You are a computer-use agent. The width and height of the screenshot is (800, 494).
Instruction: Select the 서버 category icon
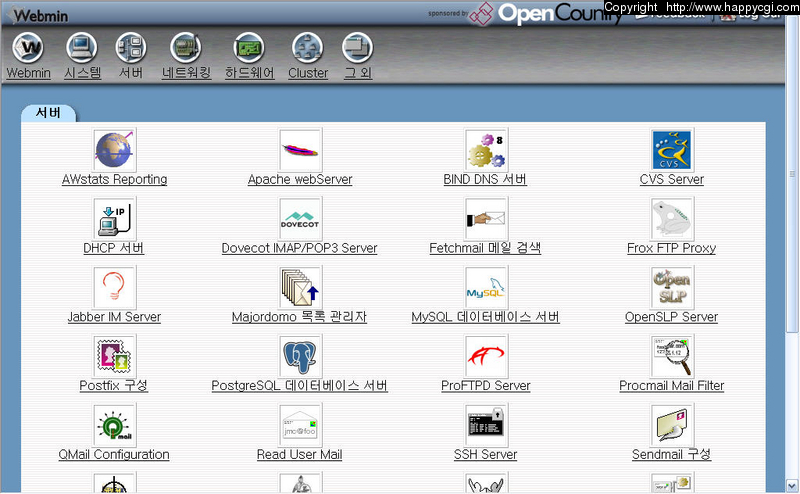click(131, 48)
